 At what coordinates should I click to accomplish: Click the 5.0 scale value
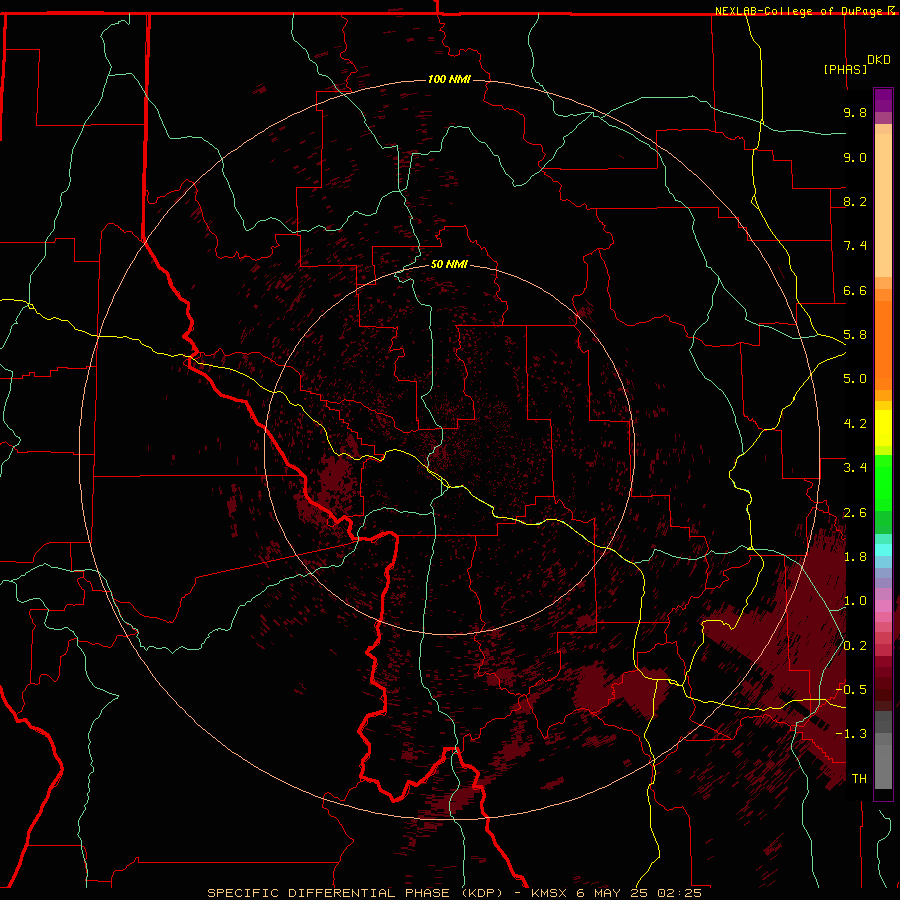(x=855, y=379)
